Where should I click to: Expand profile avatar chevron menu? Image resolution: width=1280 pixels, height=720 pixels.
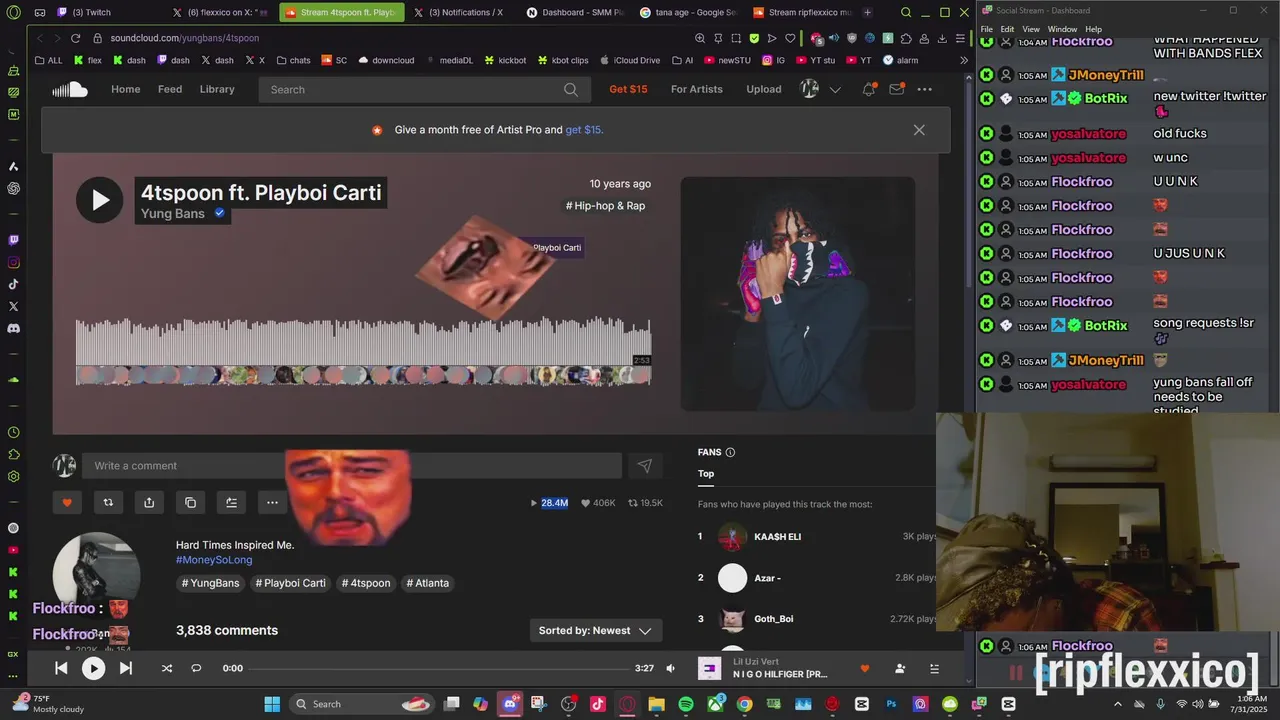835,89
